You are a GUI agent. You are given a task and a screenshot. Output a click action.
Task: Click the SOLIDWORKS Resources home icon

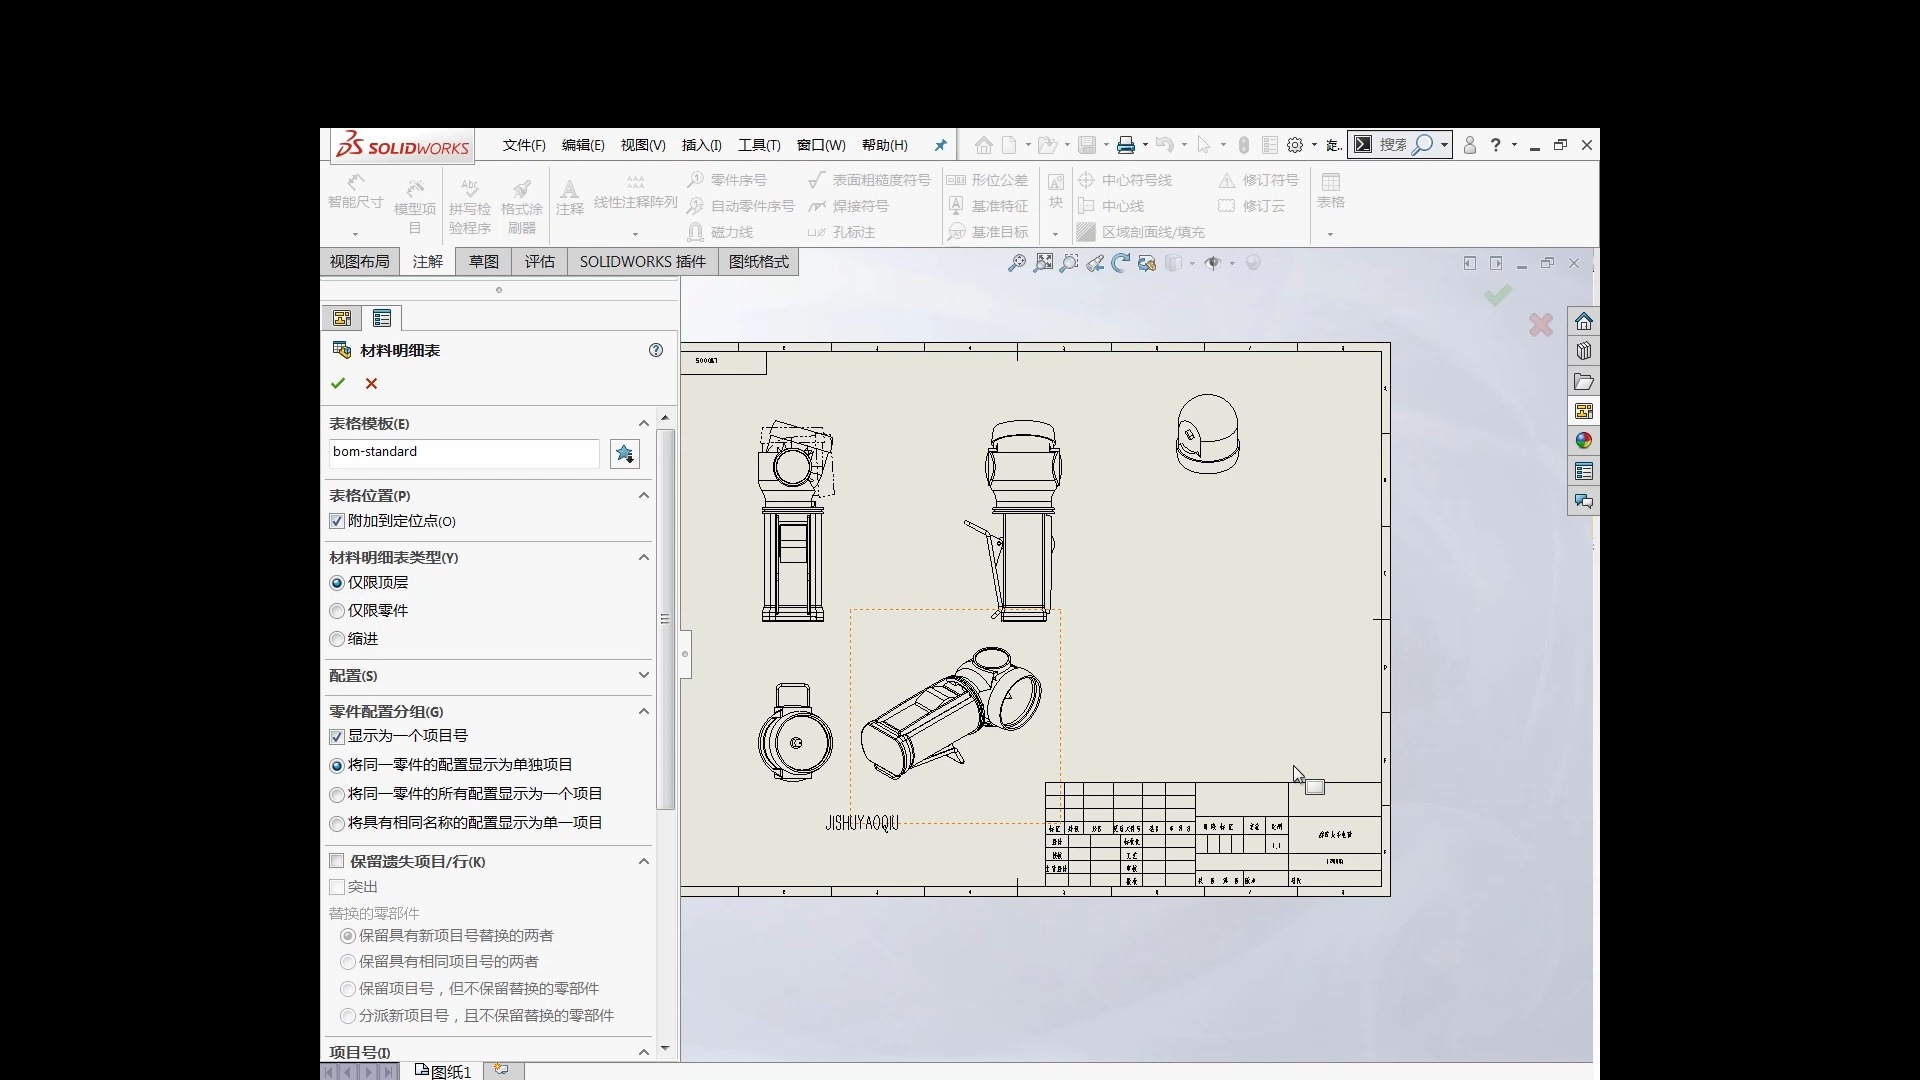1583,321
